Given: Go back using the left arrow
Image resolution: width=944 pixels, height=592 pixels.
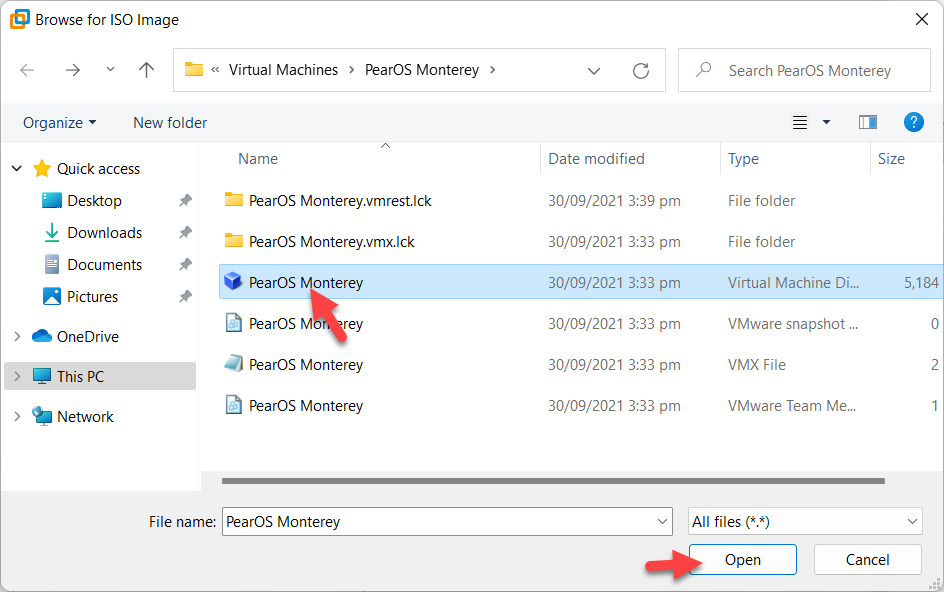Looking at the screenshot, I should pyautogui.click(x=27, y=70).
